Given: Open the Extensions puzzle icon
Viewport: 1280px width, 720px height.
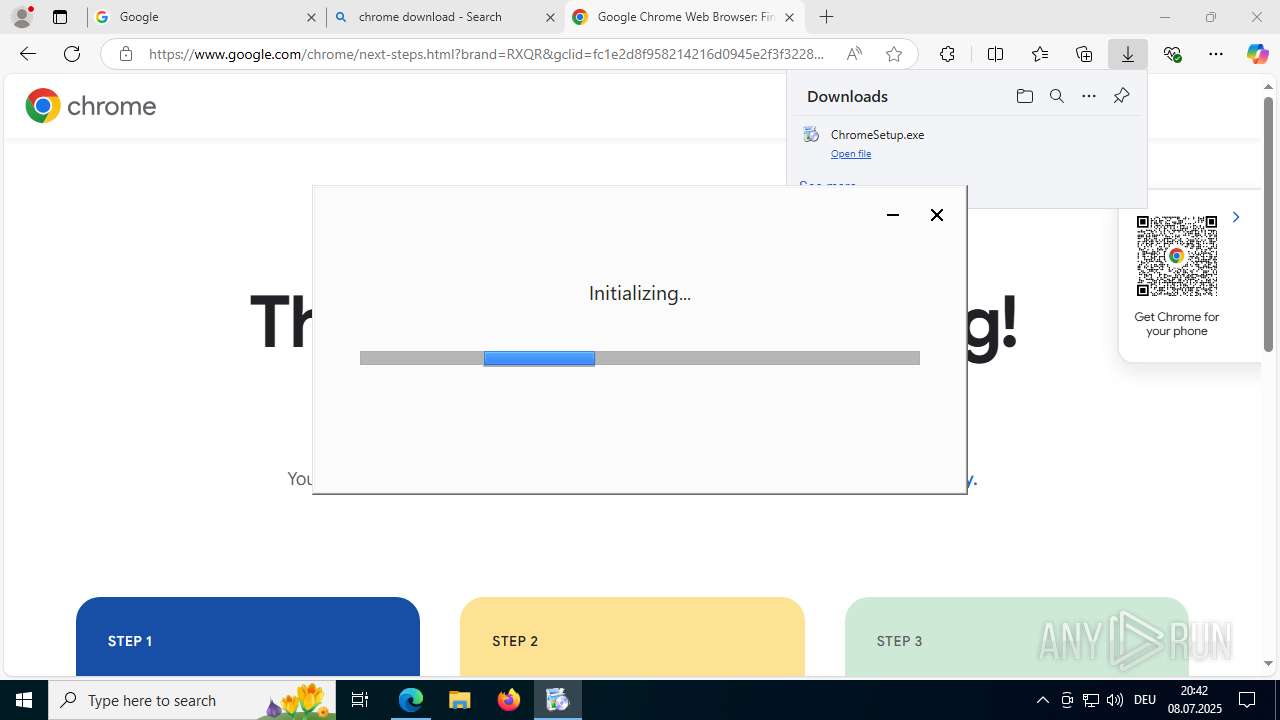Looking at the screenshot, I should [x=947, y=54].
